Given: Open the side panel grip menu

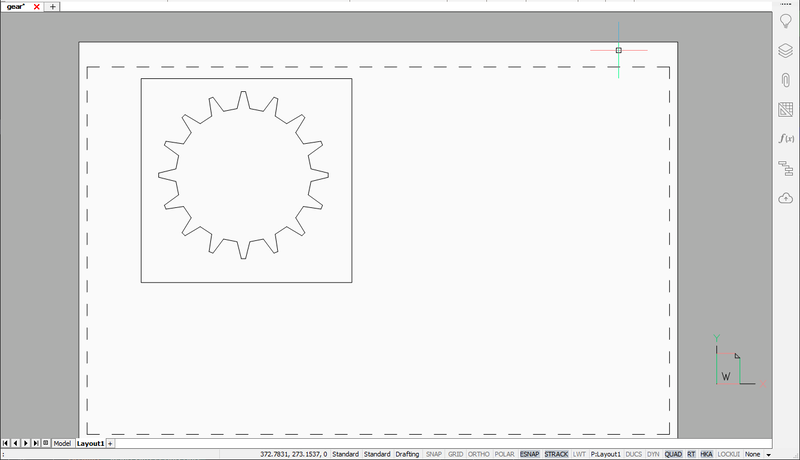Looking at the screenshot, I should coord(786,4).
